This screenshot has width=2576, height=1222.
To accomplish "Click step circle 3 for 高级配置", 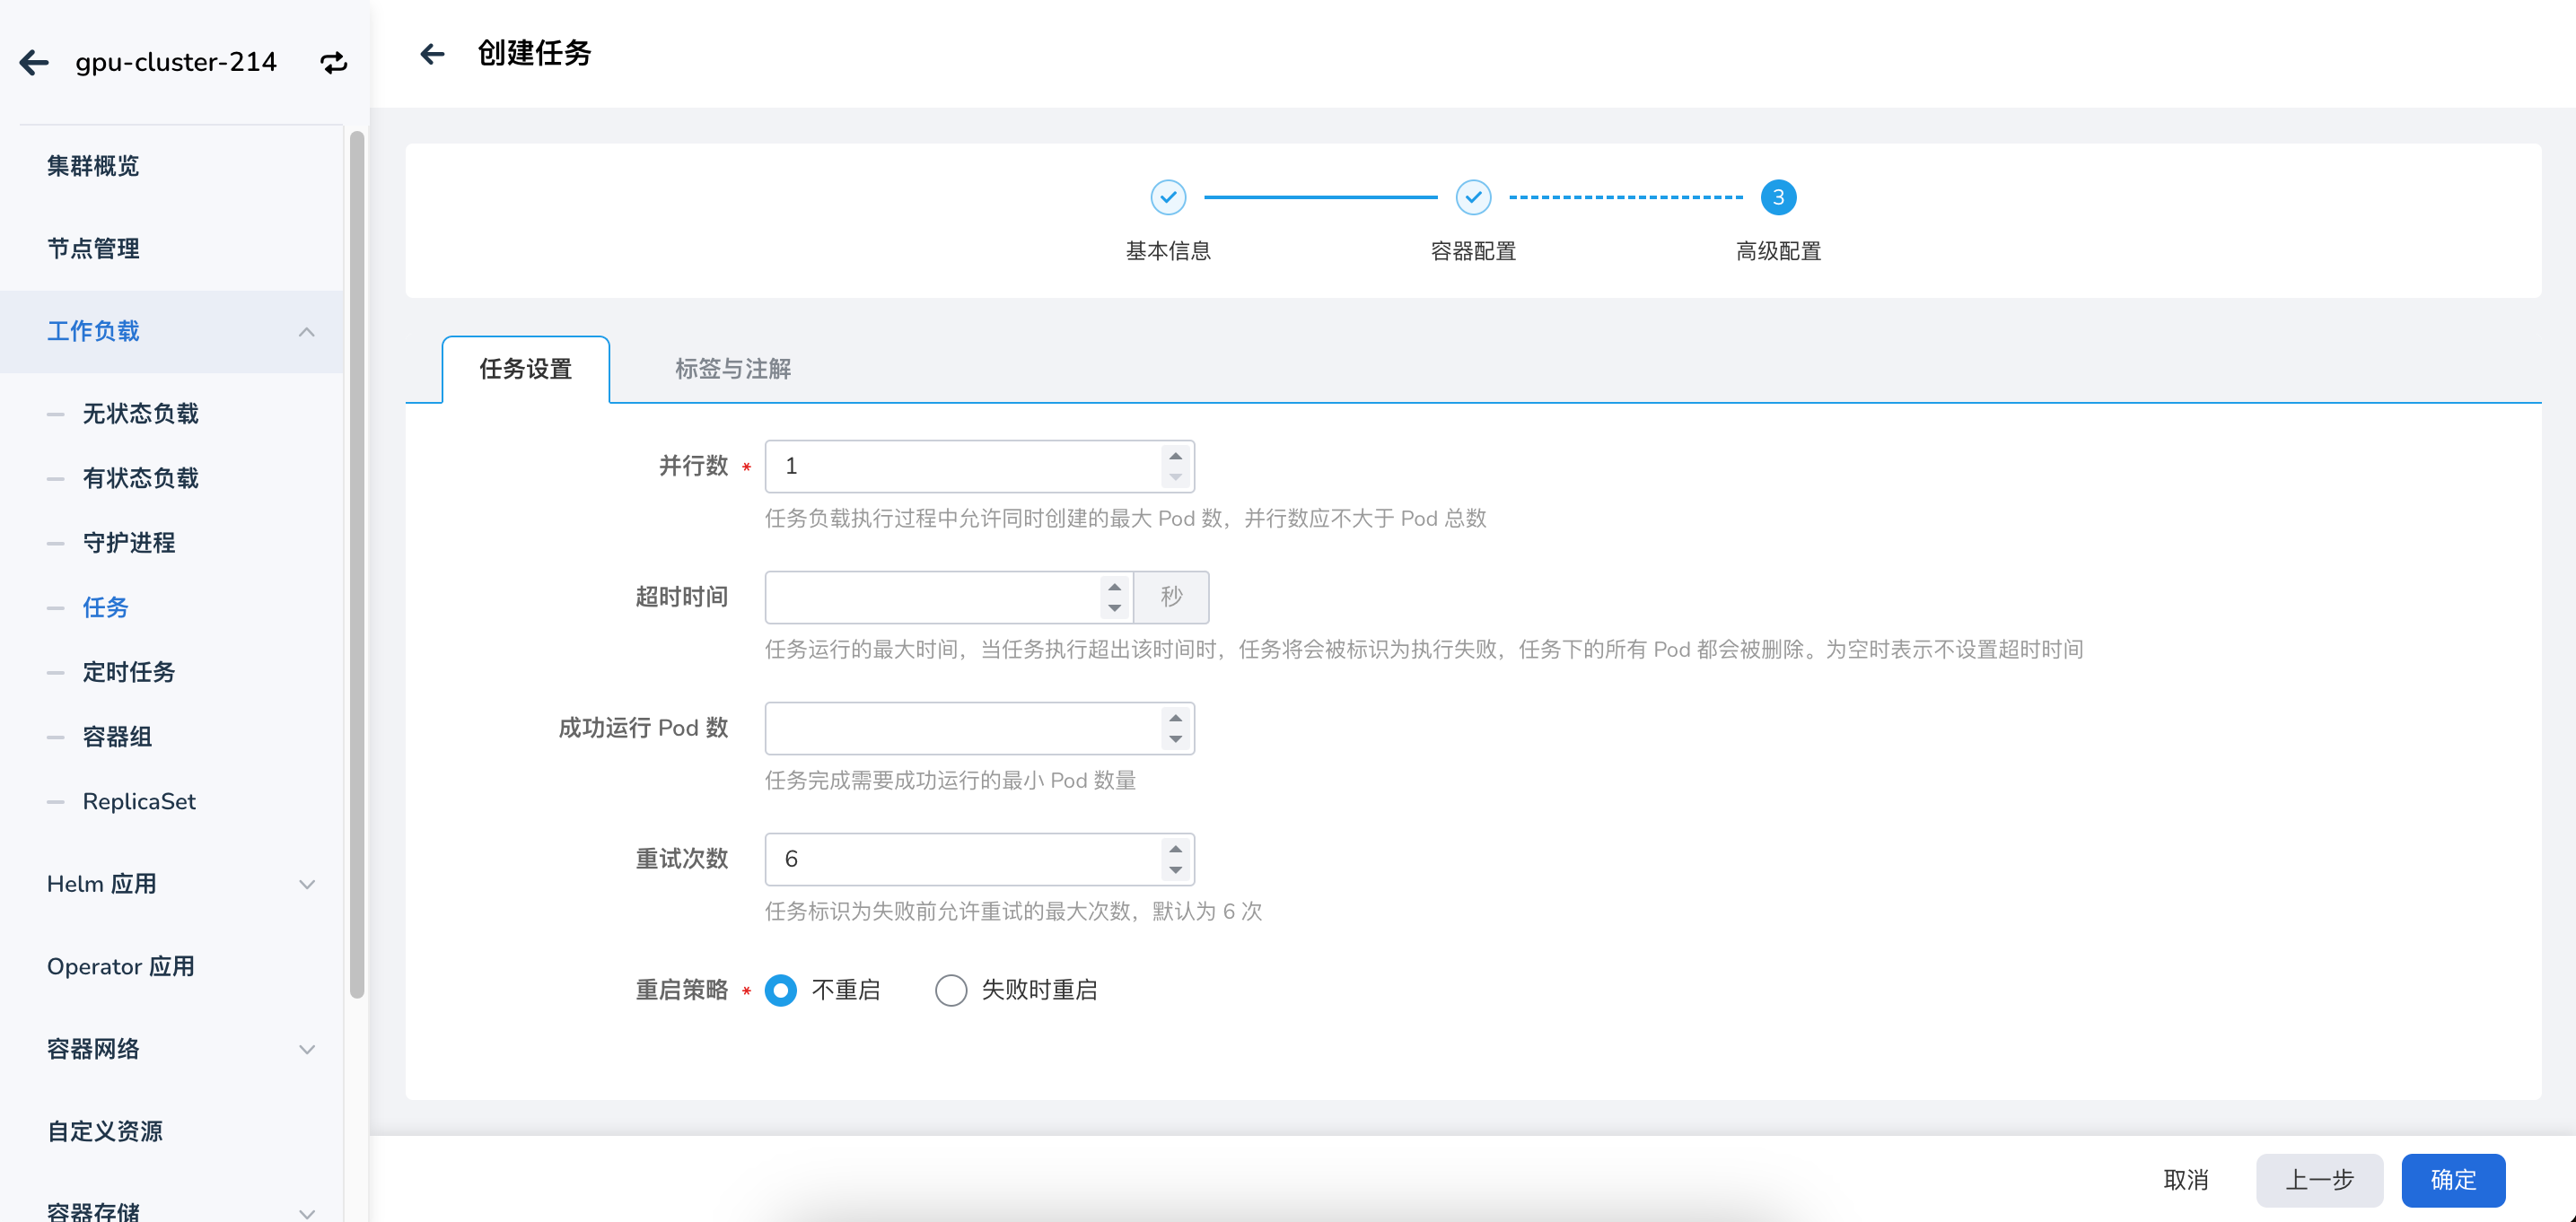I will coord(1777,197).
